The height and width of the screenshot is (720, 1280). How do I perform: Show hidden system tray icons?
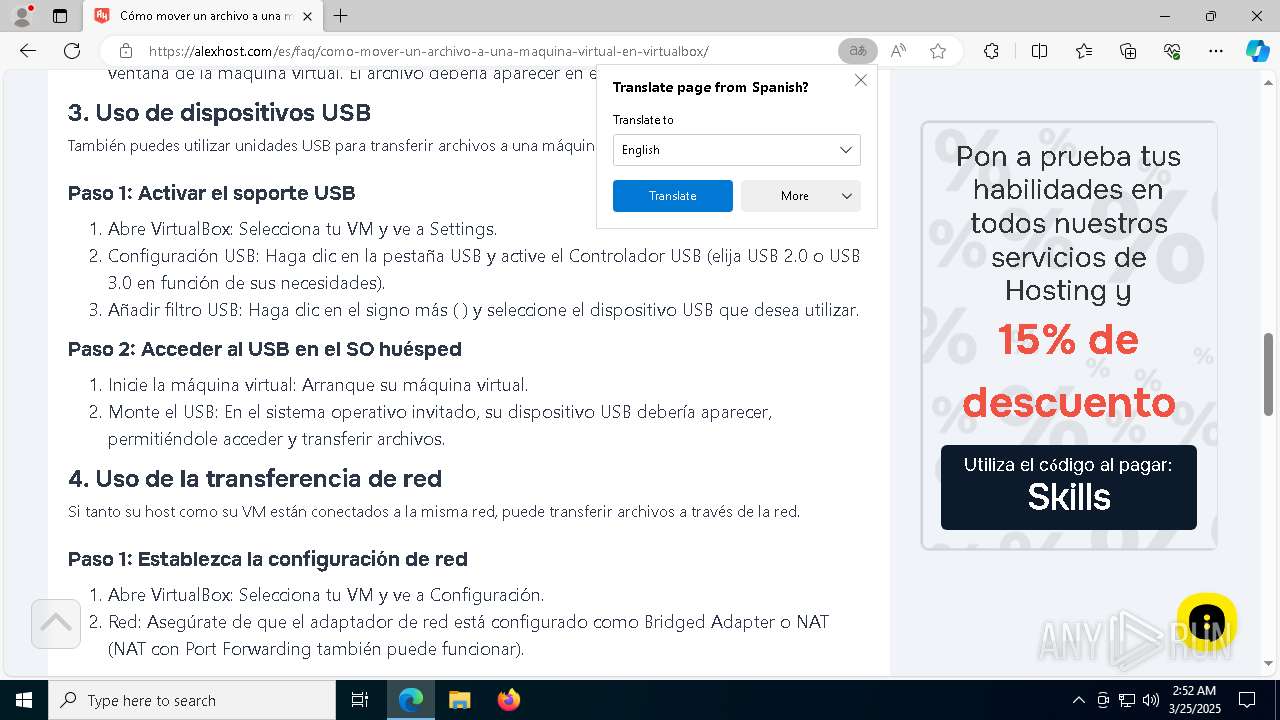pos(1078,700)
